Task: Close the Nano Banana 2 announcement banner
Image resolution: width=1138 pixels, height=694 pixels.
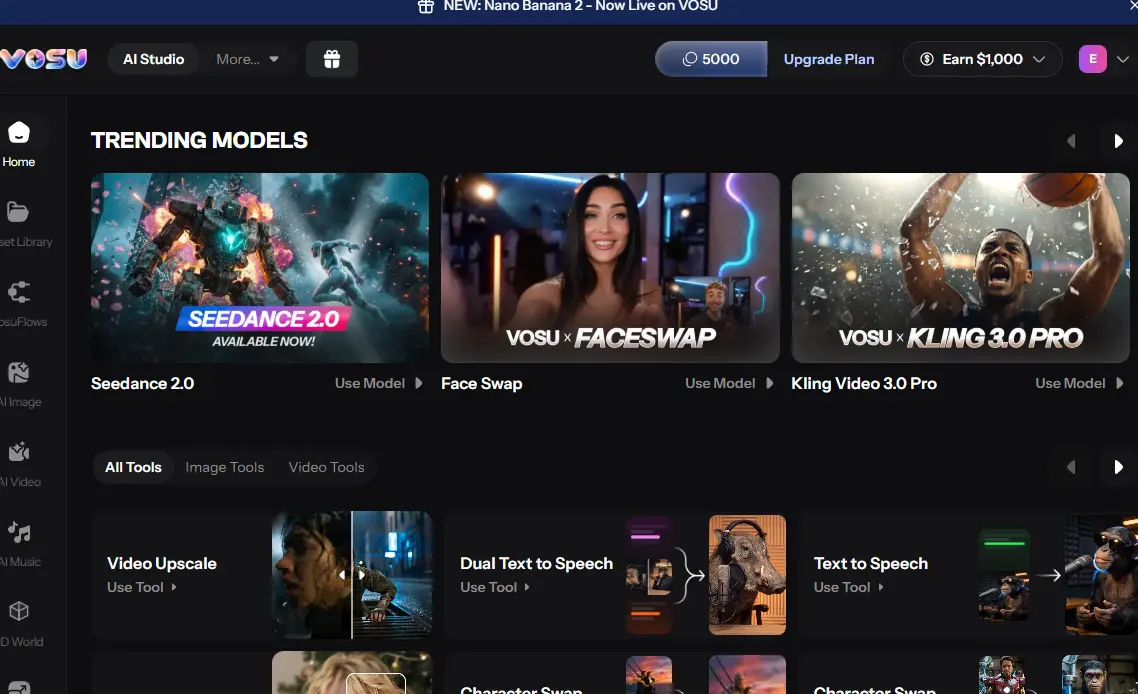Action: [x=1133, y=5]
